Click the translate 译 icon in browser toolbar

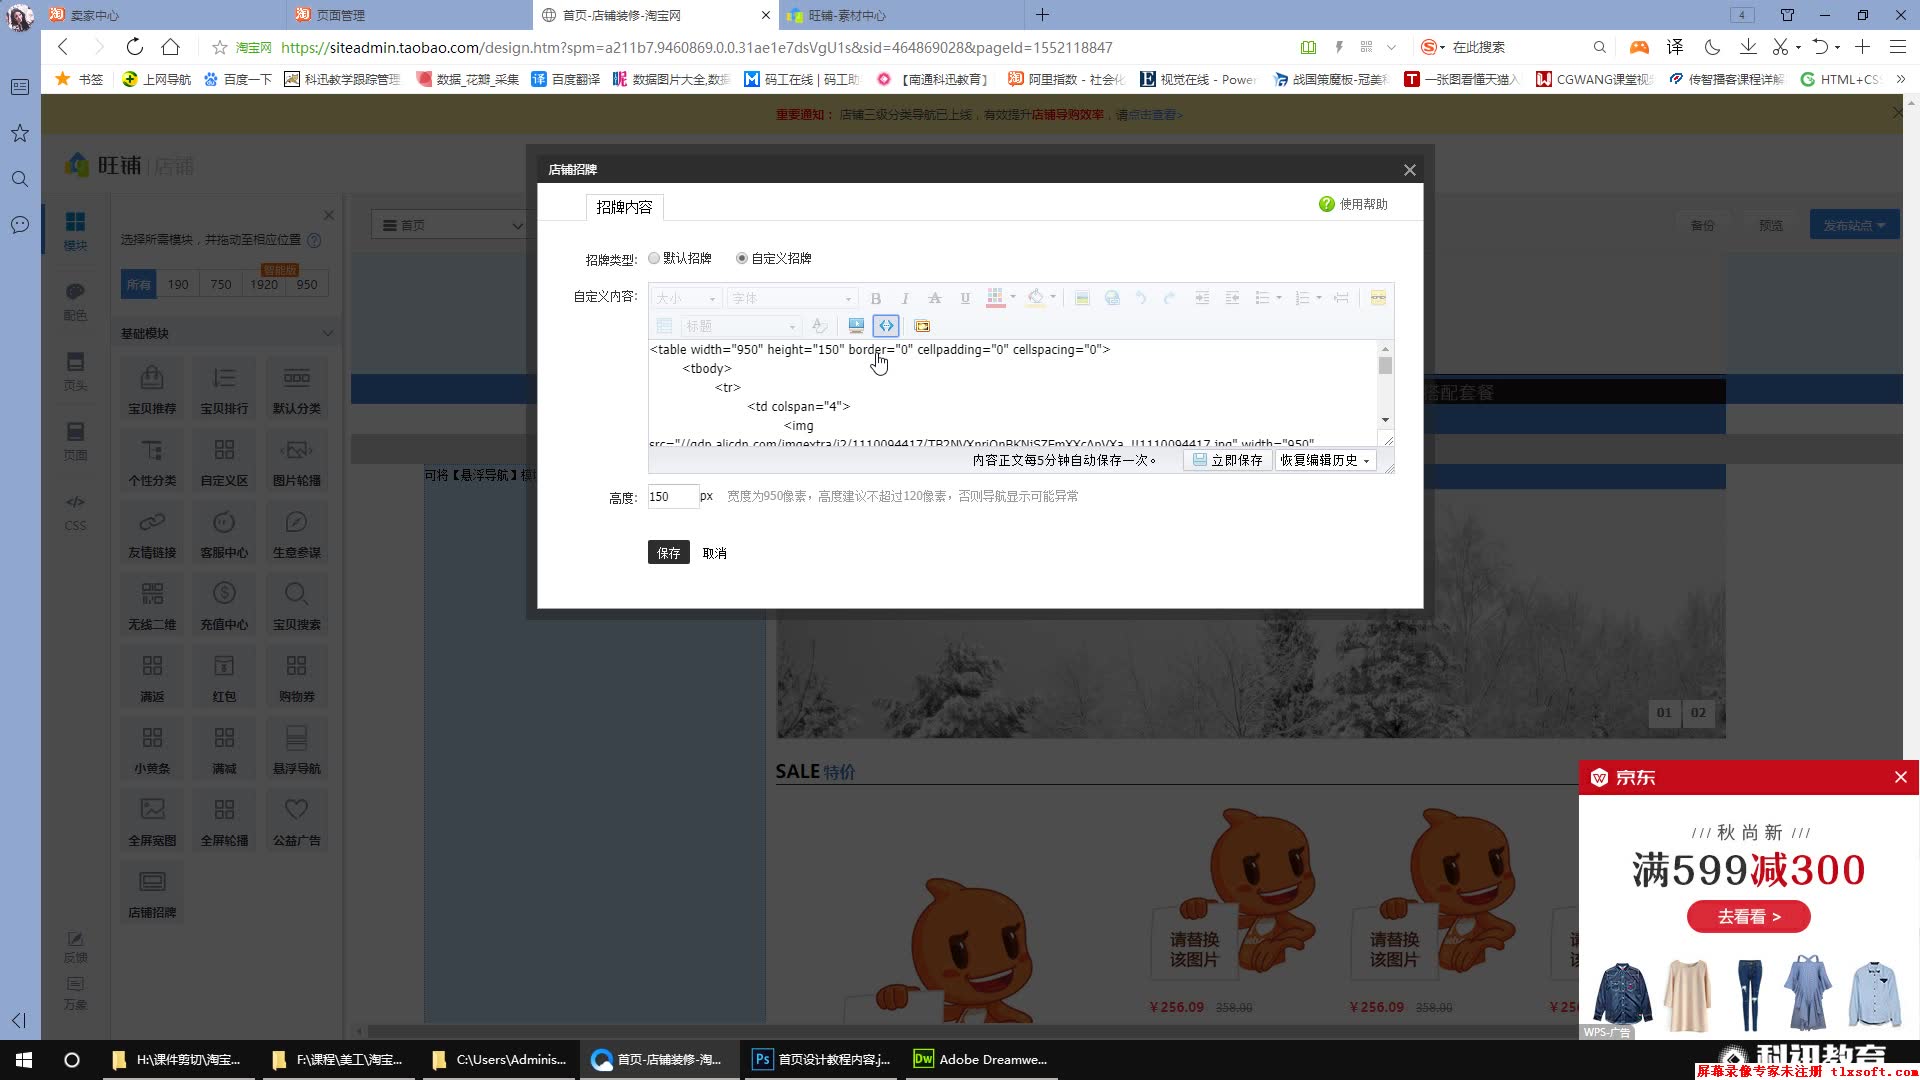click(x=1675, y=47)
